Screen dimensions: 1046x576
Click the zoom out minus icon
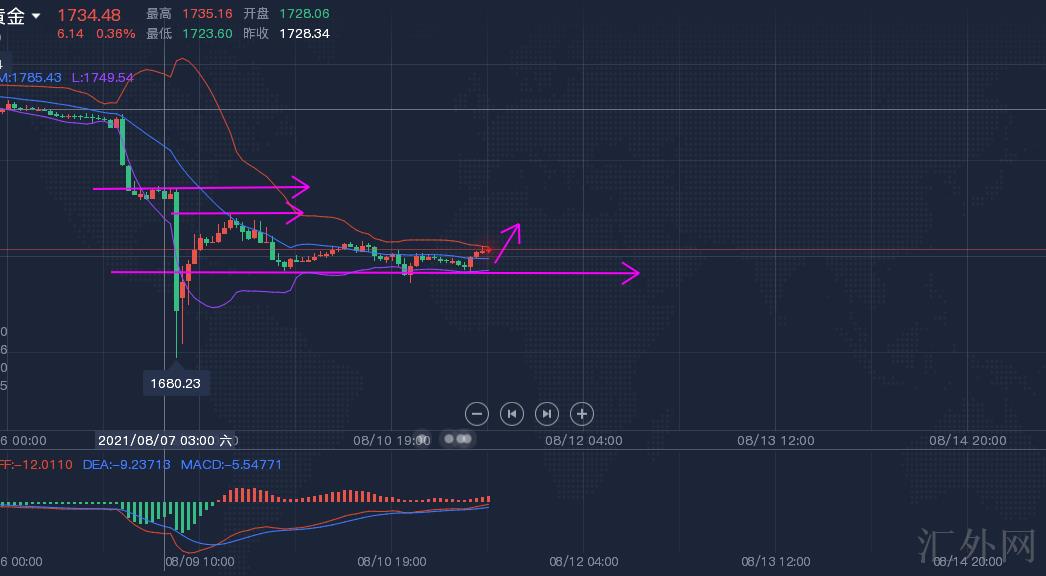(477, 413)
